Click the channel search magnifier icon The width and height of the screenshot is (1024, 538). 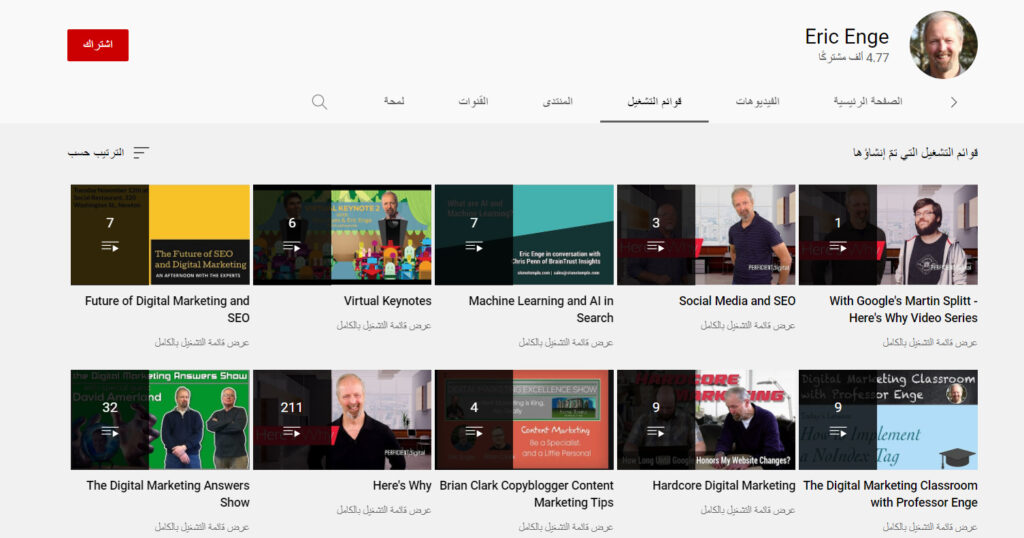point(319,102)
